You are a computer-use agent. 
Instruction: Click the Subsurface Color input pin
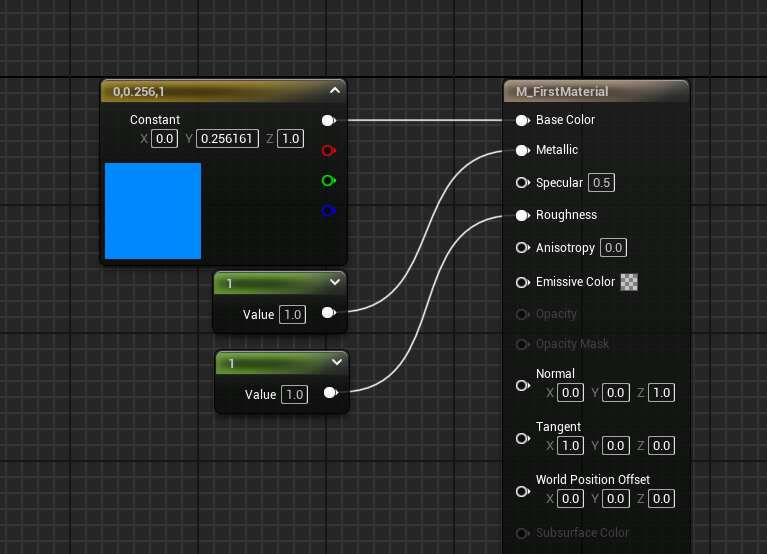pos(522,533)
